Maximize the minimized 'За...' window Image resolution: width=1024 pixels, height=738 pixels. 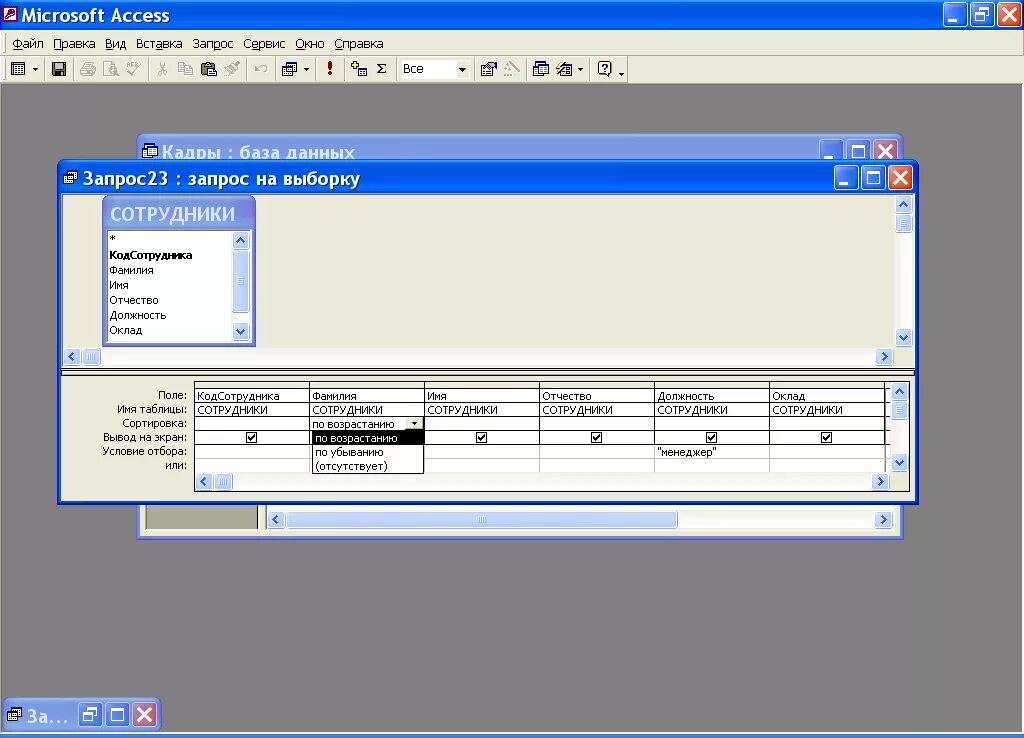click(118, 714)
